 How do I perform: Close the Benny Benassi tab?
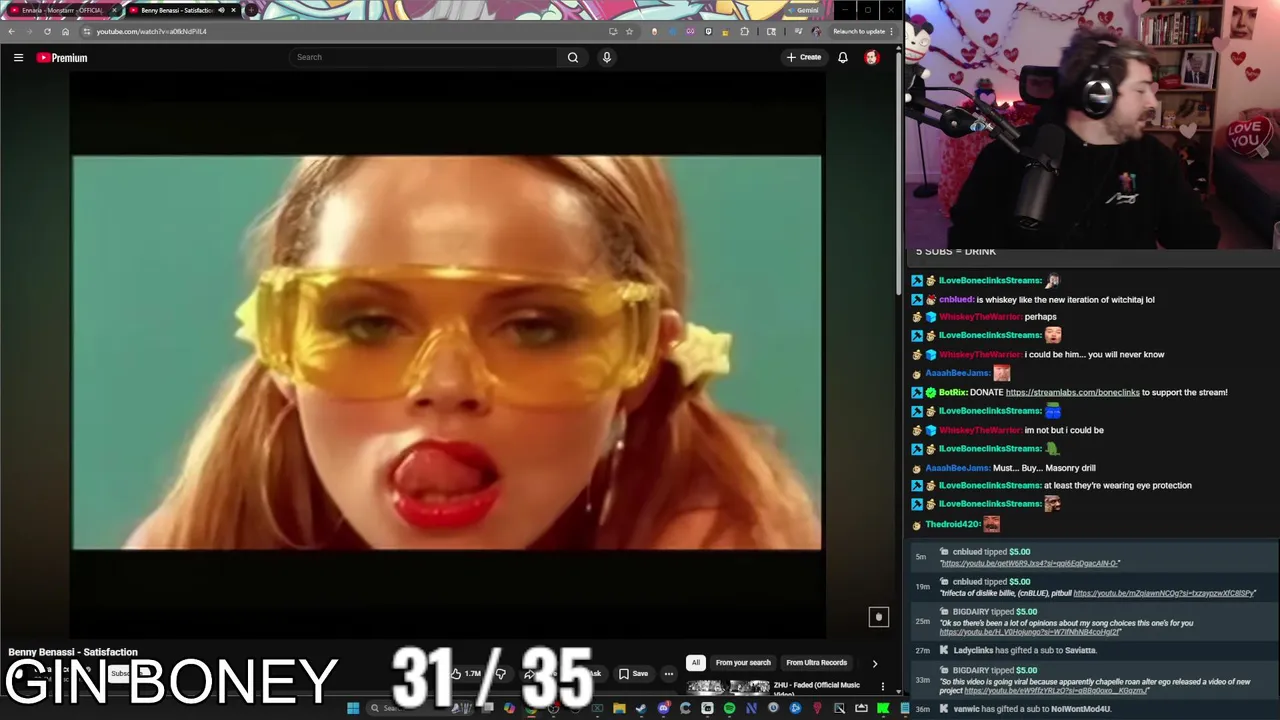pyautogui.click(x=234, y=10)
